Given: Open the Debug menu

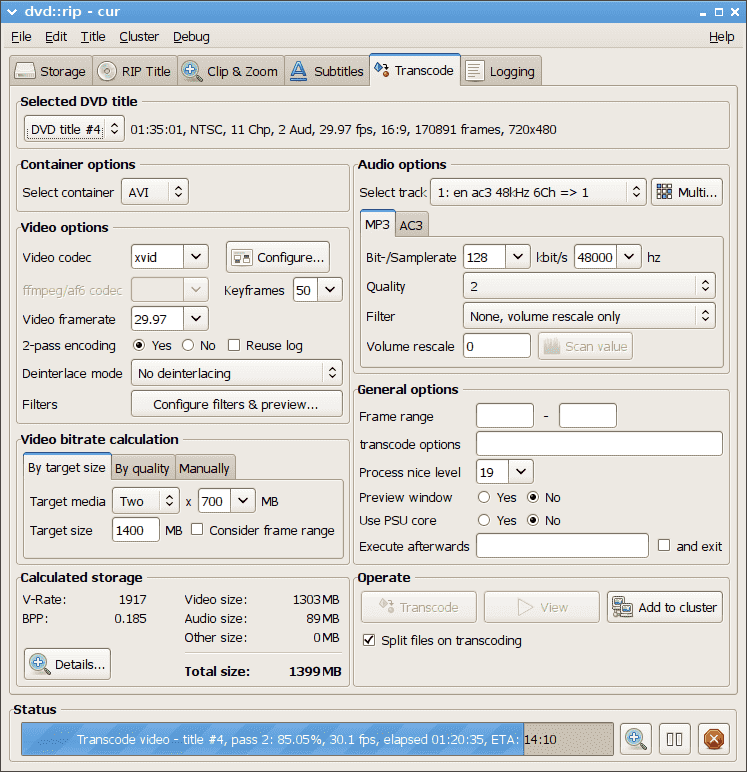Looking at the screenshot, I should click(191, 37).
